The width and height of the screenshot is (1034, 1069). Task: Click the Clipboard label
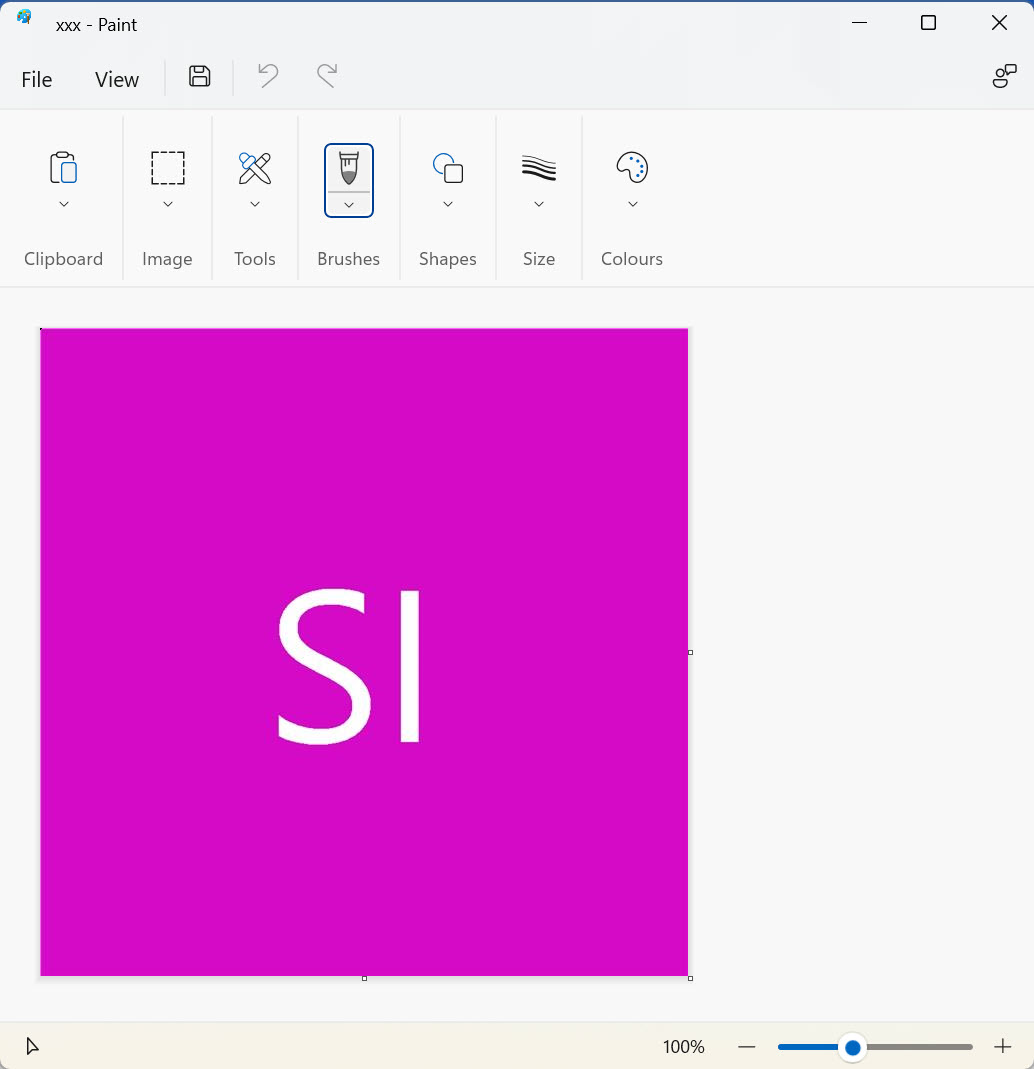click(63, 259)
